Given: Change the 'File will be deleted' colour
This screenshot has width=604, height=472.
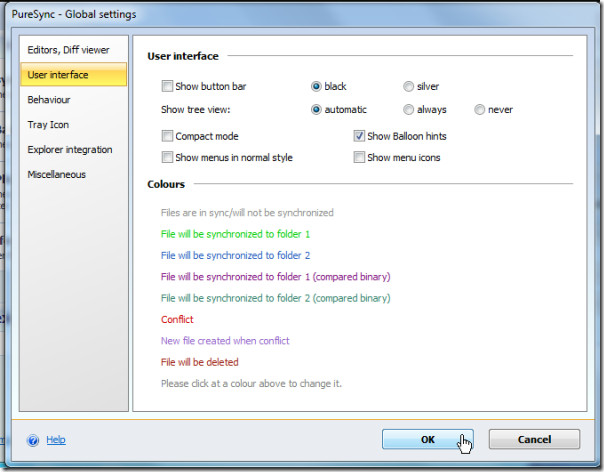Looking at the screenshot, I should [200, 362].
